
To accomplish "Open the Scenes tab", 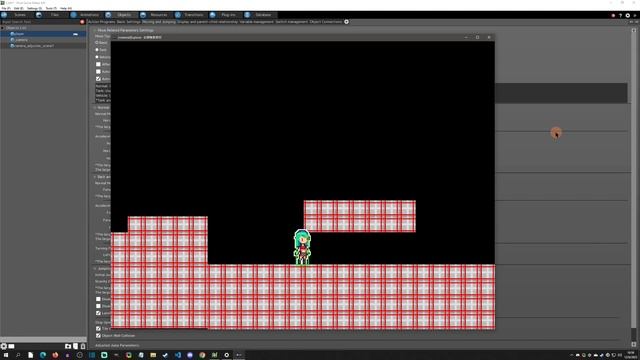I will (20, 15).
